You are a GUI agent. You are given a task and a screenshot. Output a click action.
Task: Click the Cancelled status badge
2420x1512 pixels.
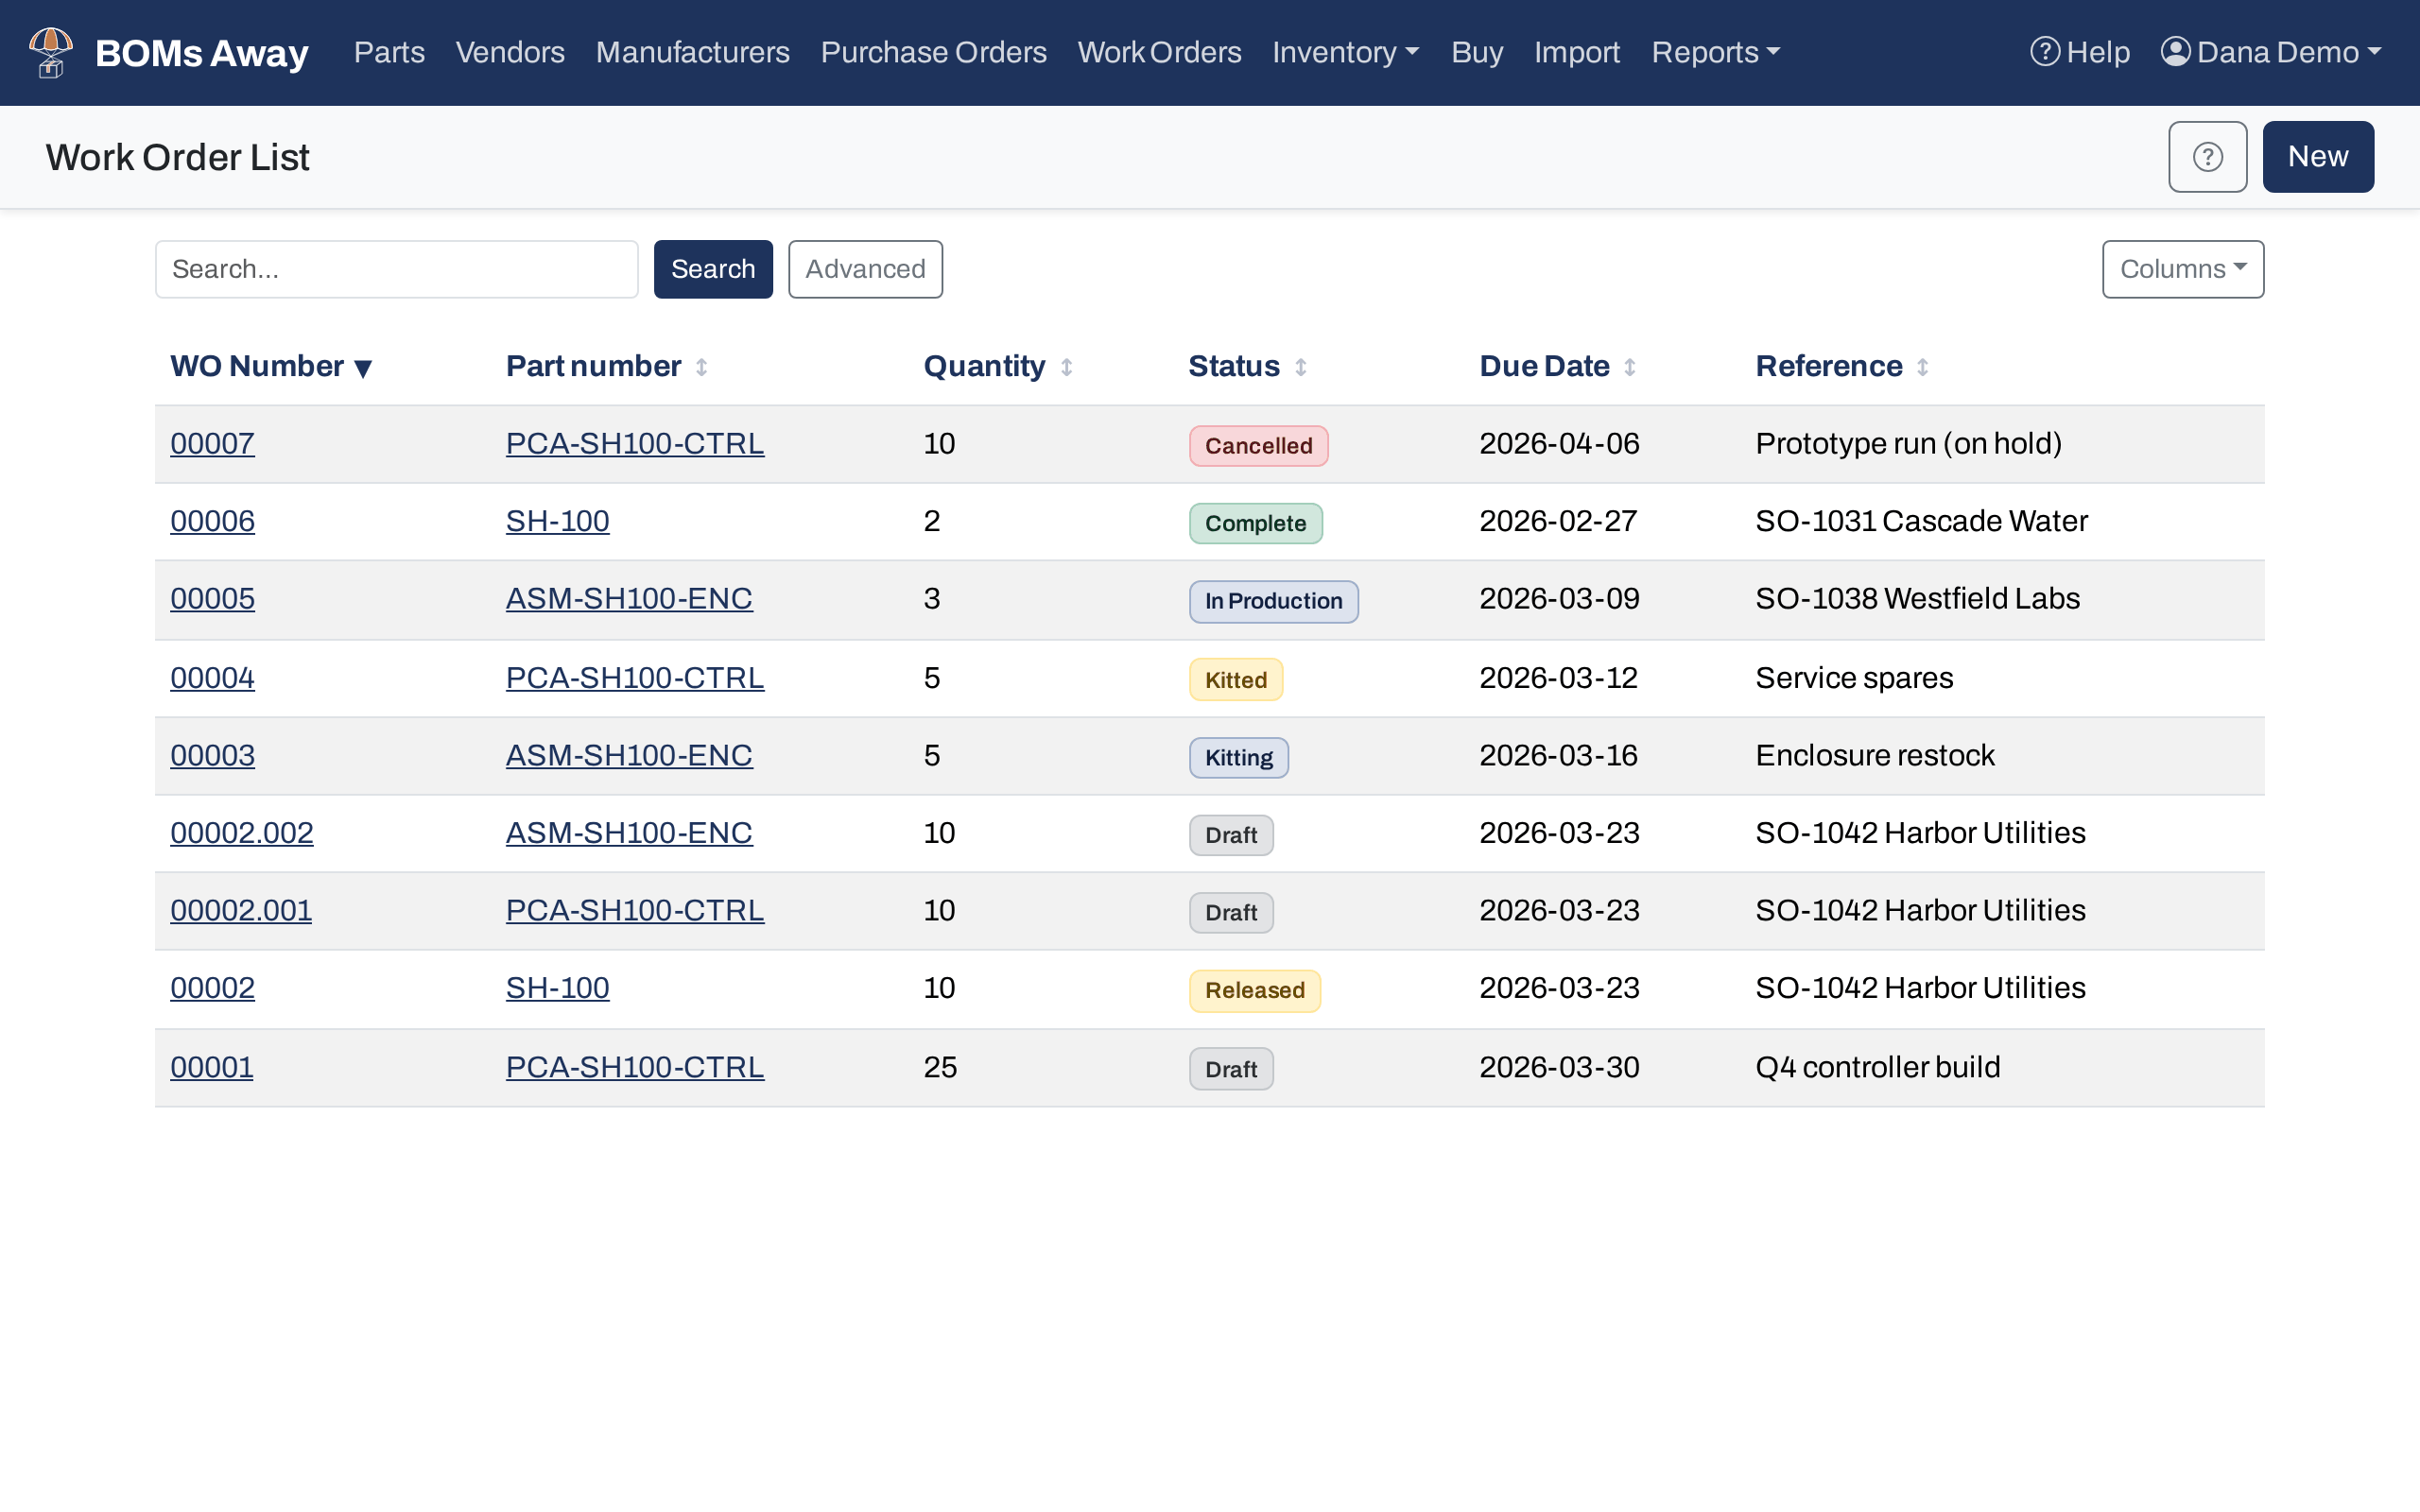click(x=1259, y=446)
